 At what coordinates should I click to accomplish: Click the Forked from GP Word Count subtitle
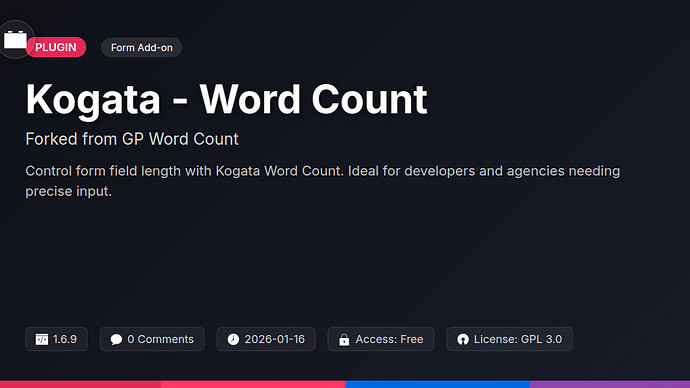132,139
